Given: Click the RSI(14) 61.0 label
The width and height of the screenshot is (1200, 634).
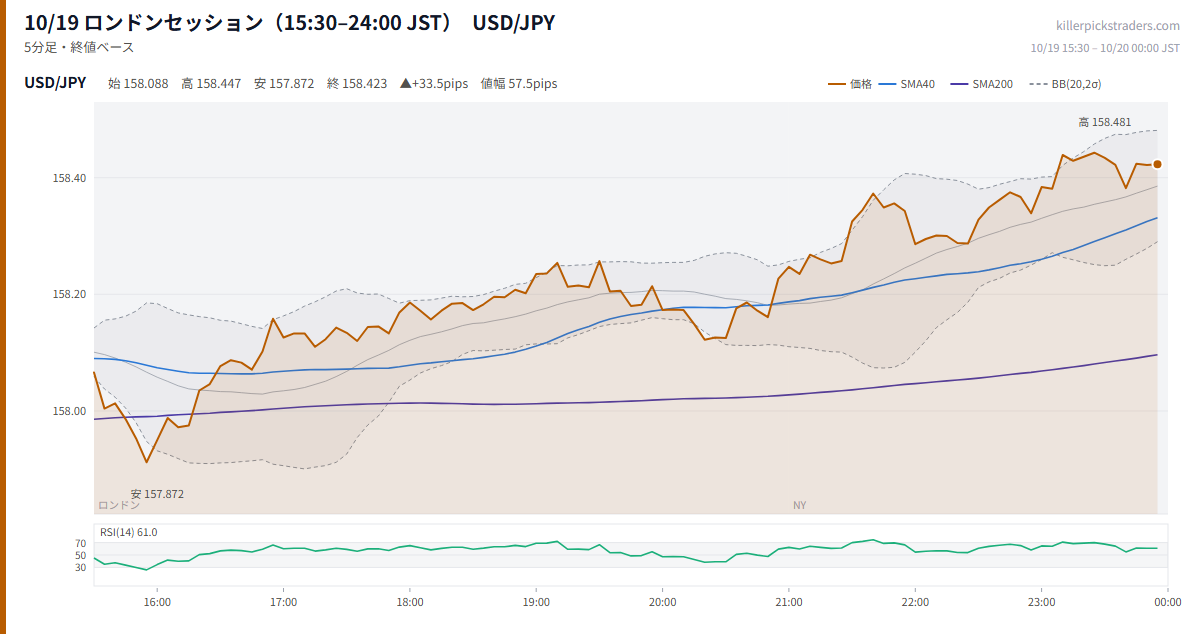Looking at the screenshot, I should click(x=128, y=532).
